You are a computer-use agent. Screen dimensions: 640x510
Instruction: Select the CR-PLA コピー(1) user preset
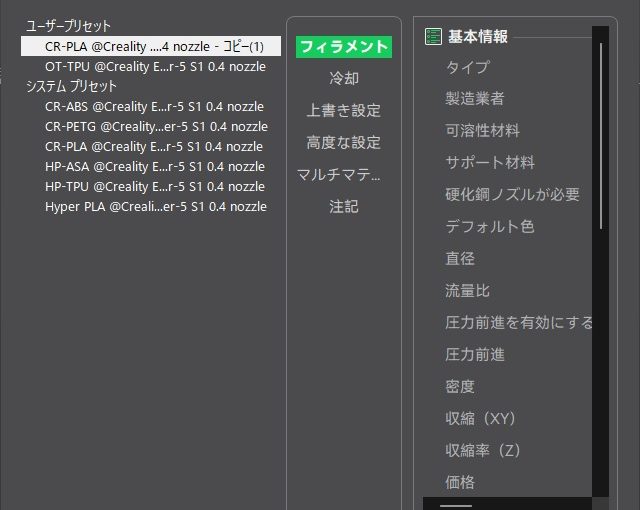click(154, 46)
